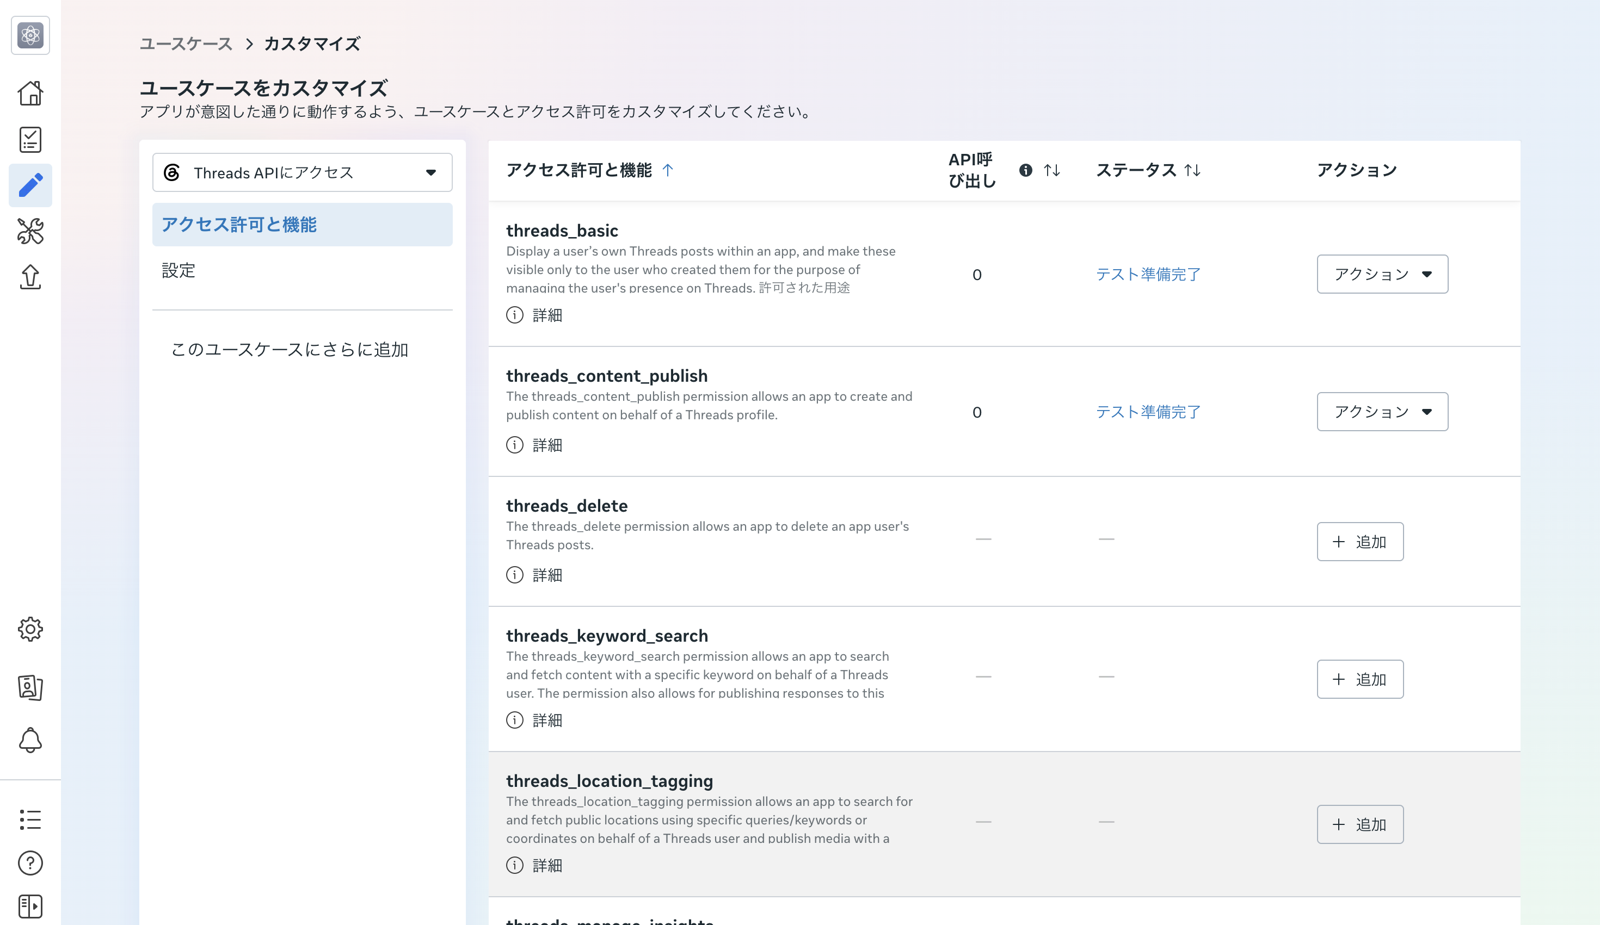Click the threads_delete permission name
The width and height of the screenshot is (1600, 925).
[567, 506]
